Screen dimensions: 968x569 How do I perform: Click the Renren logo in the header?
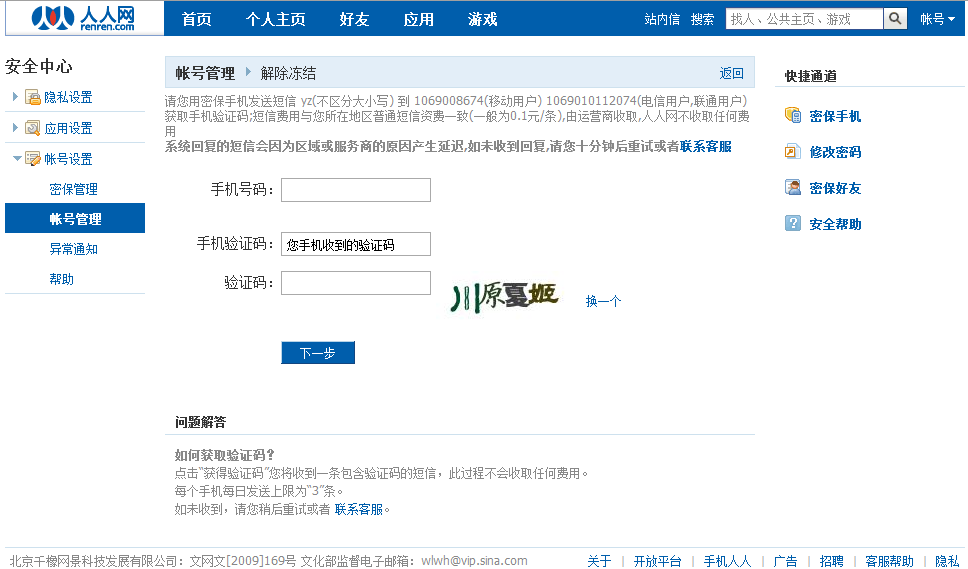(82, 18)
